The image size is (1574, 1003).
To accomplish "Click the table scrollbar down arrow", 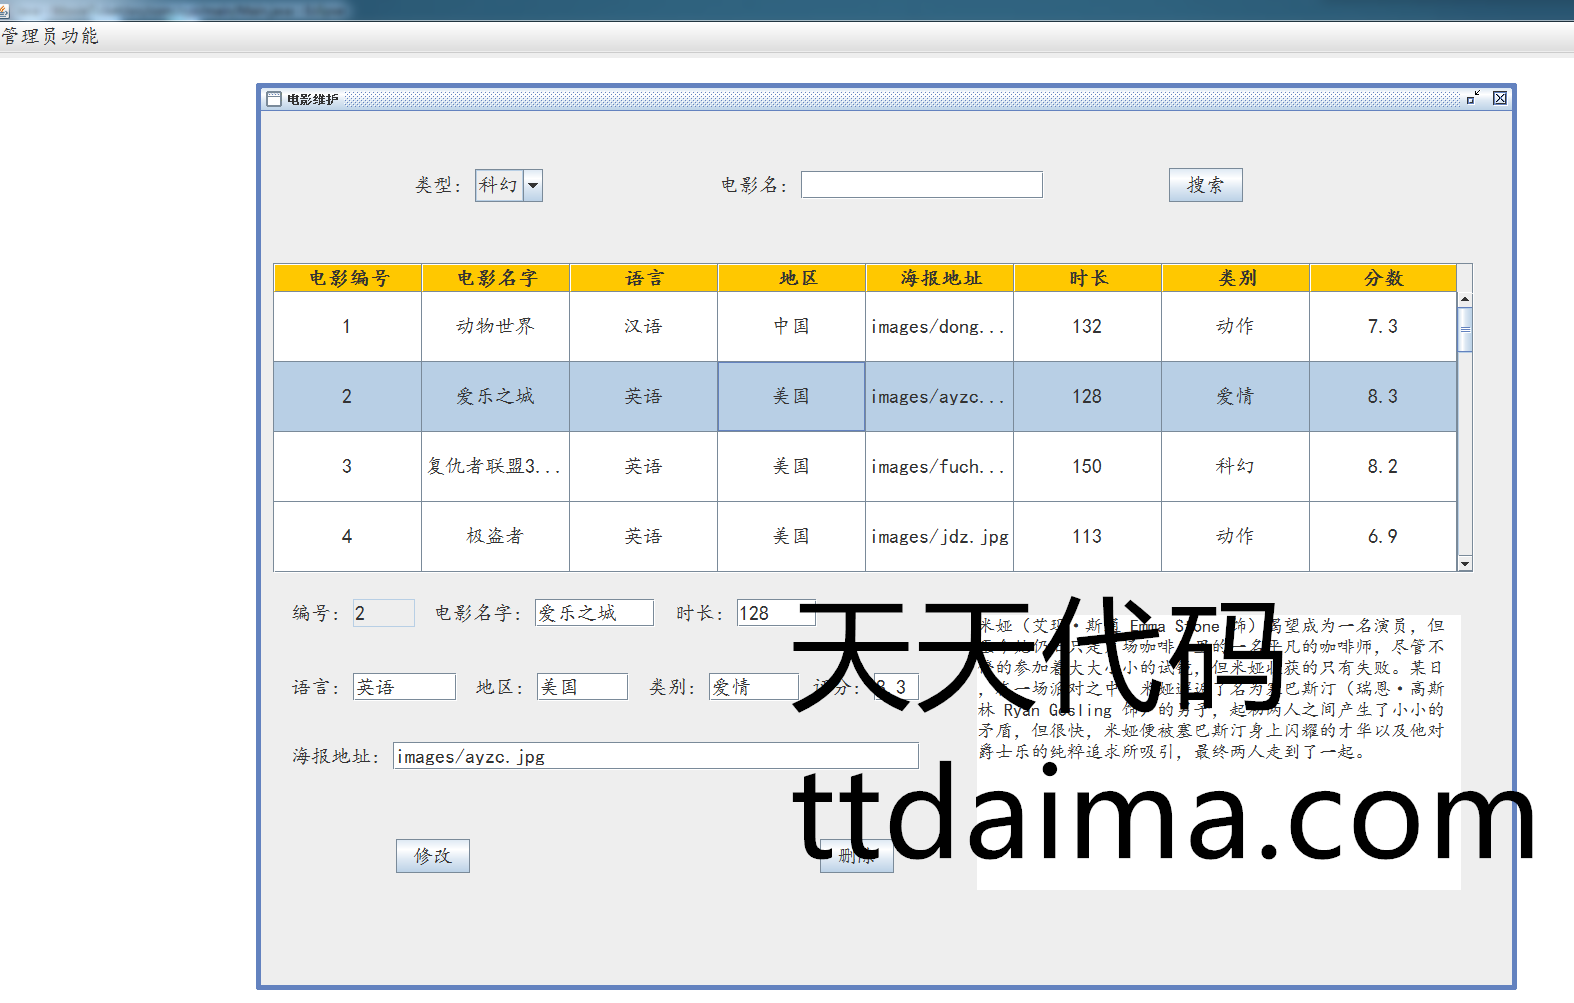I will (1465, 564).
